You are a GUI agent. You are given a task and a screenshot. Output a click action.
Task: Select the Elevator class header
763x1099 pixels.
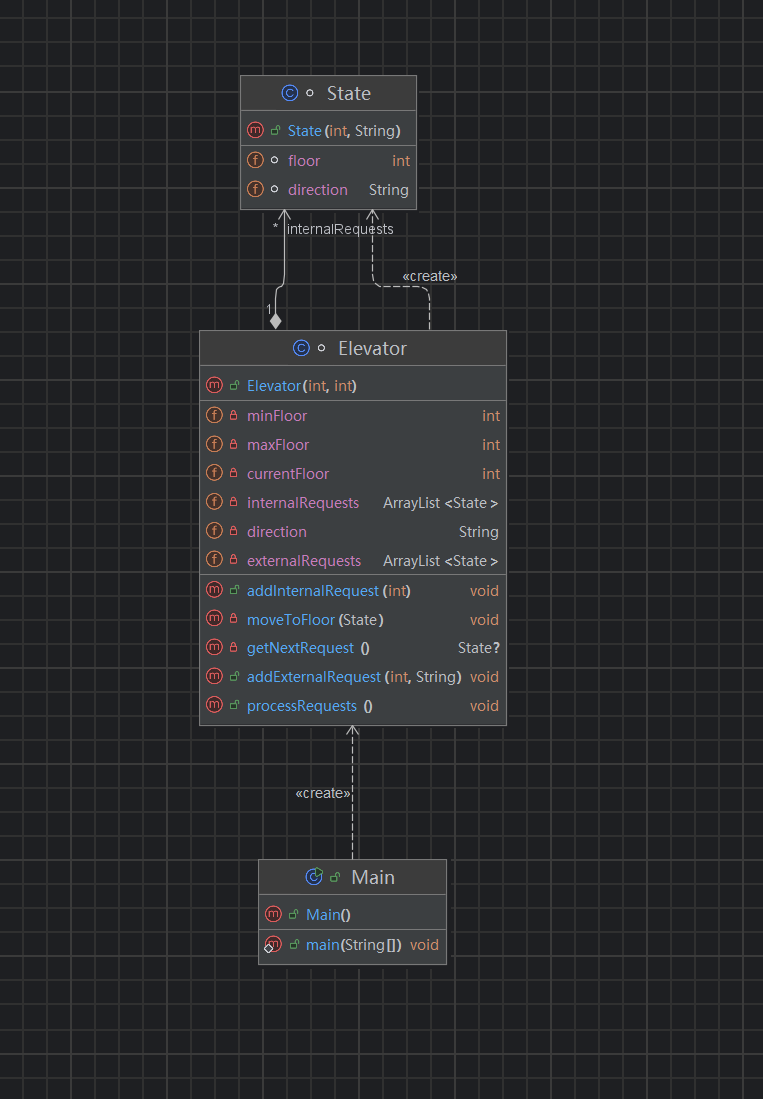tap(352, 348)
